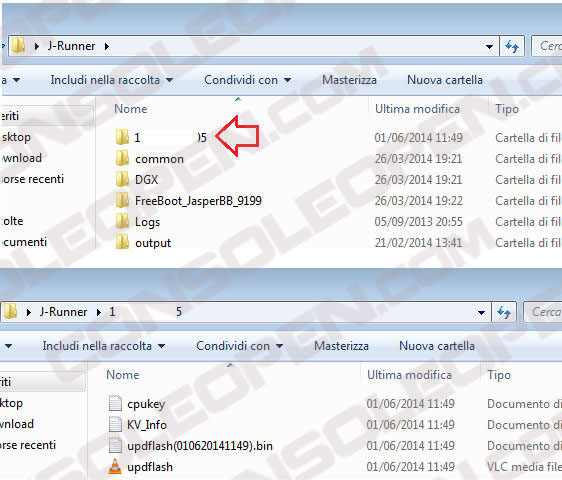Screen dimensions: 562x480
Task: Select the KV_Info document icon
Action: [115, 424]
